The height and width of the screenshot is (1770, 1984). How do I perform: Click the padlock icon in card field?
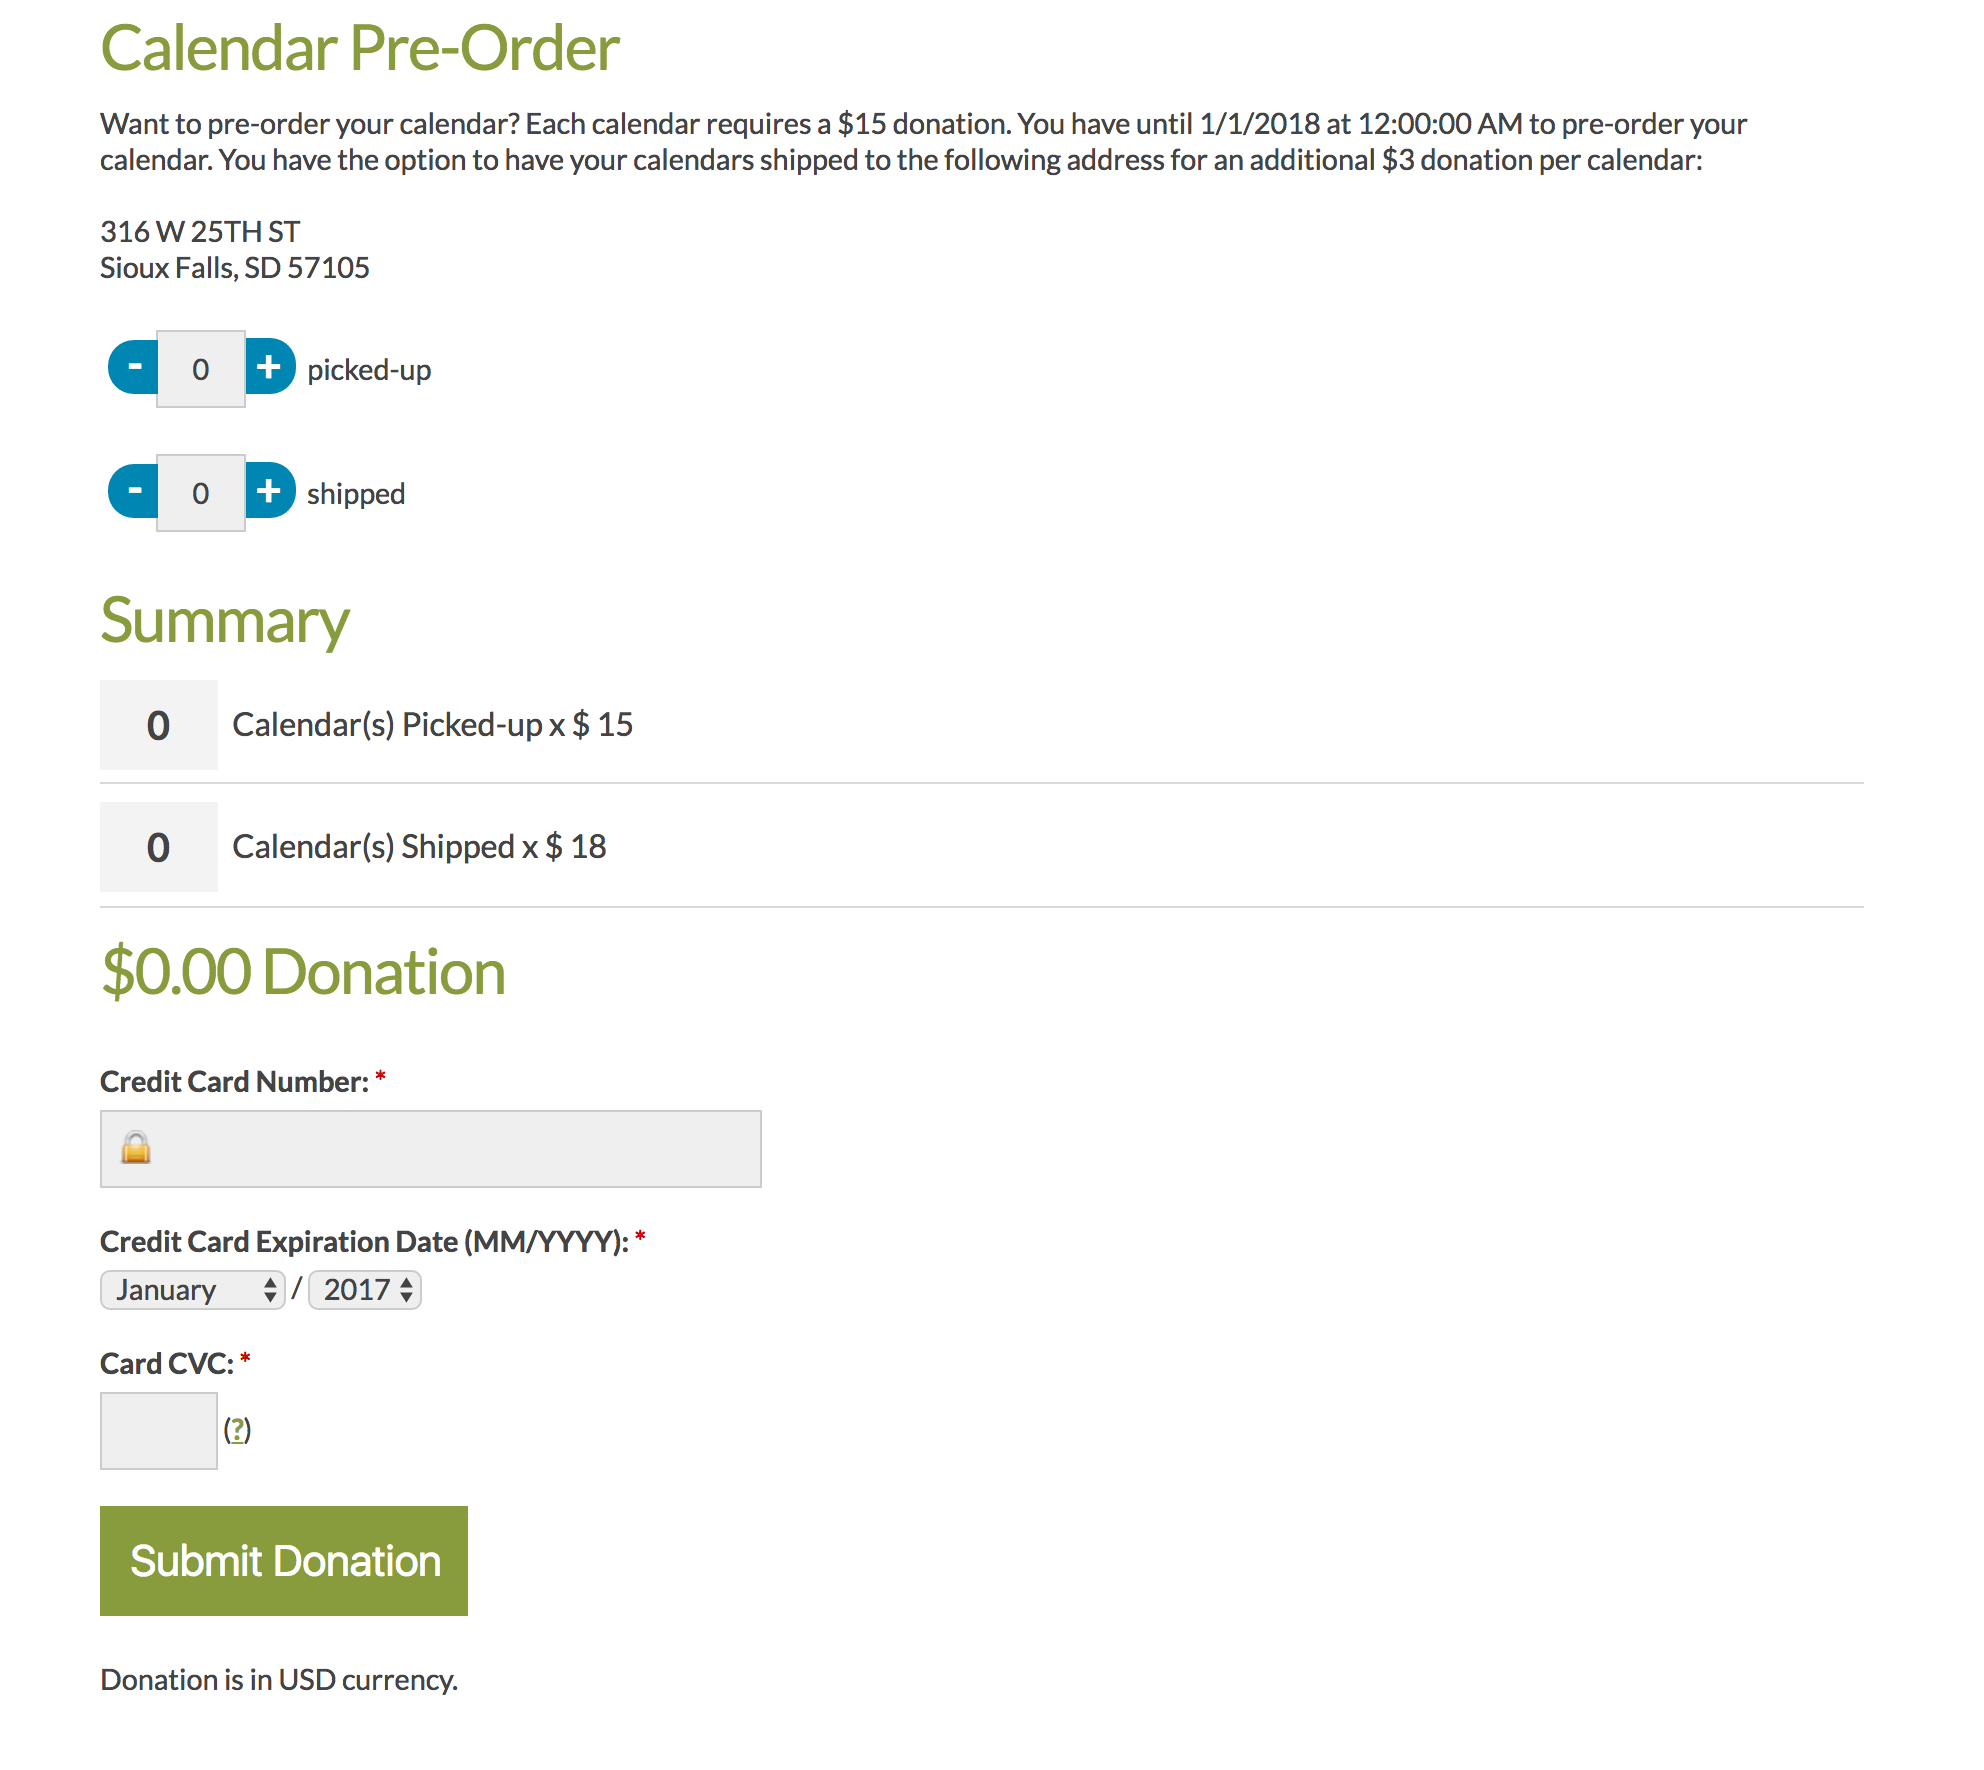tap(136, 1148)
